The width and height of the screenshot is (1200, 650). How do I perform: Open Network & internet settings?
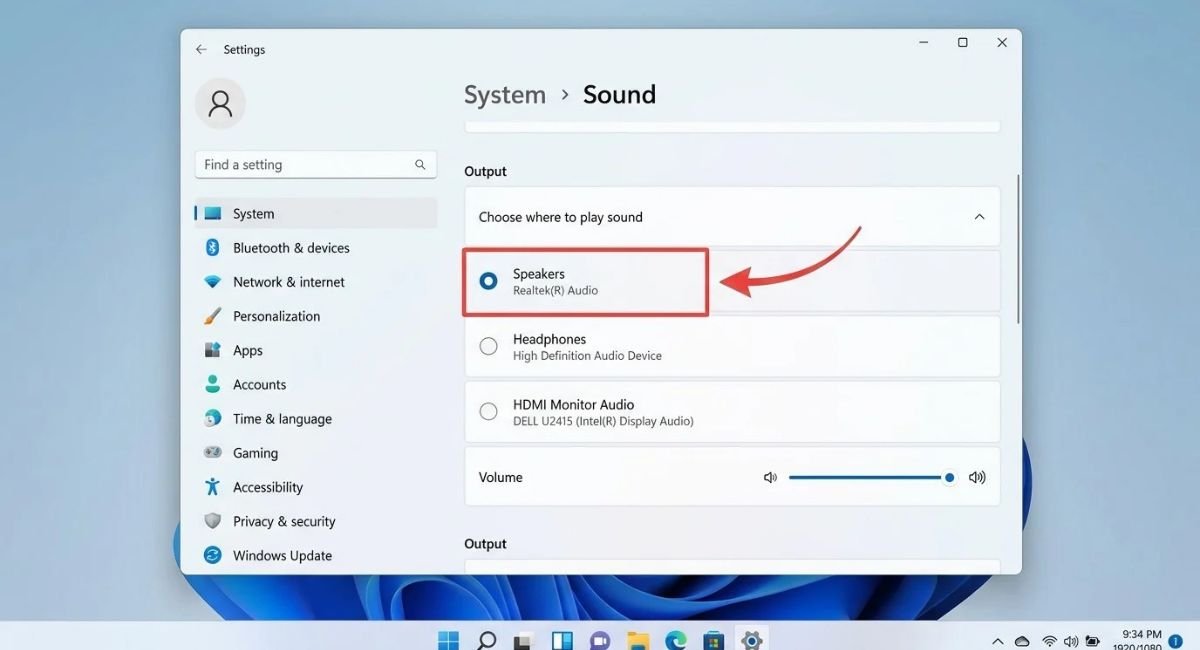point(315,282)
